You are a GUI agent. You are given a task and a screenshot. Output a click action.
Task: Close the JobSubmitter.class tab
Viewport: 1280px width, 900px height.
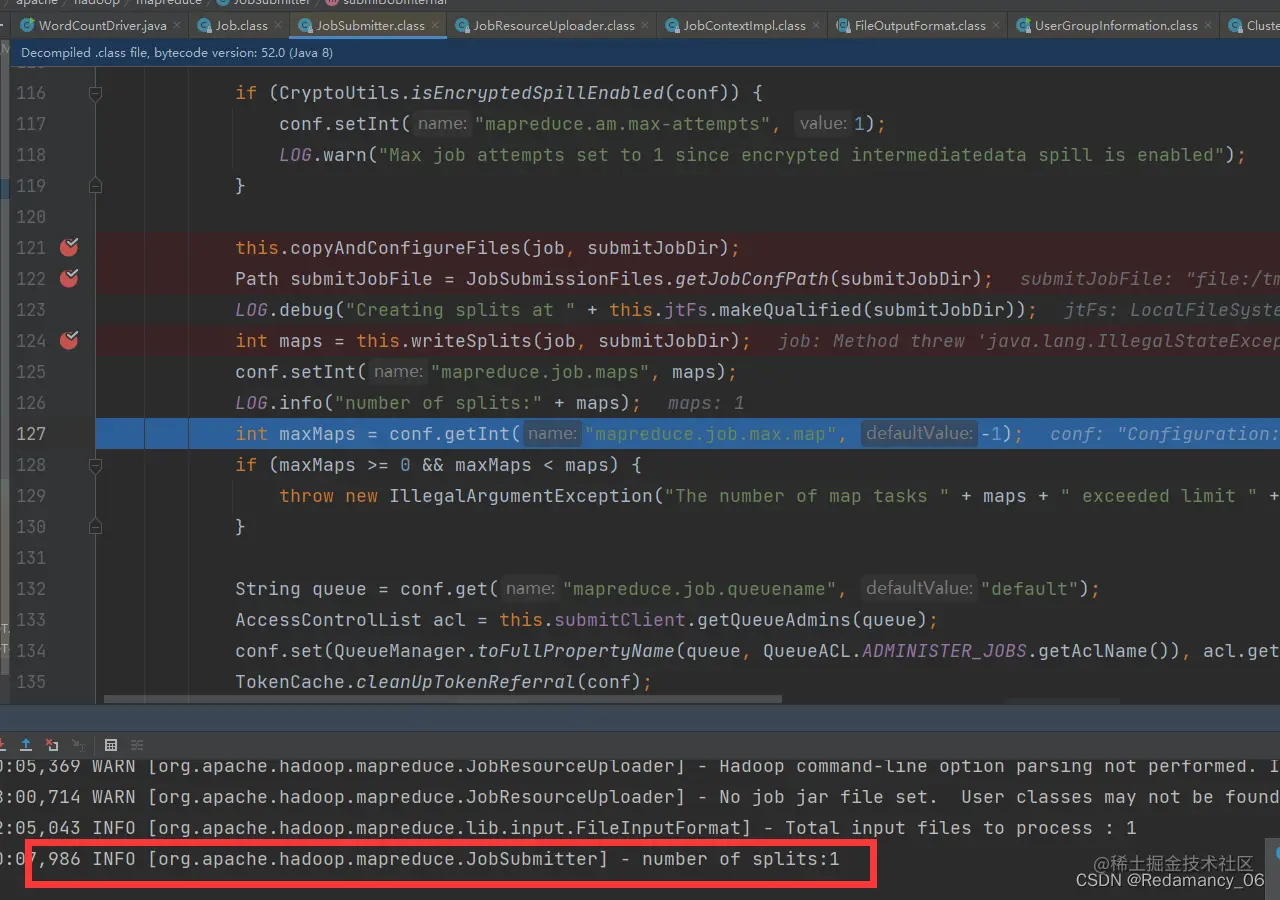(x=435, y=26)
